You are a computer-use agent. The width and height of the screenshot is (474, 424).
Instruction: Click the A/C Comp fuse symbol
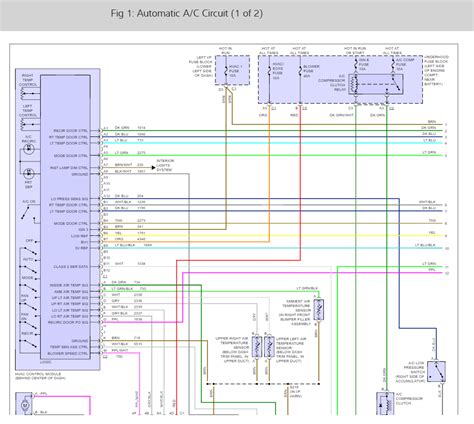[393, 64]
